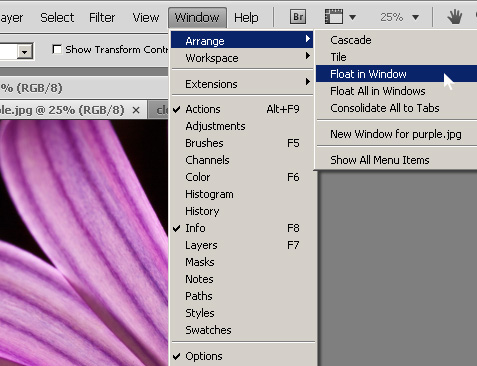This screenshot has height=366, width=477.
Task: Show the Notes panel
Action: pos(242,279)
